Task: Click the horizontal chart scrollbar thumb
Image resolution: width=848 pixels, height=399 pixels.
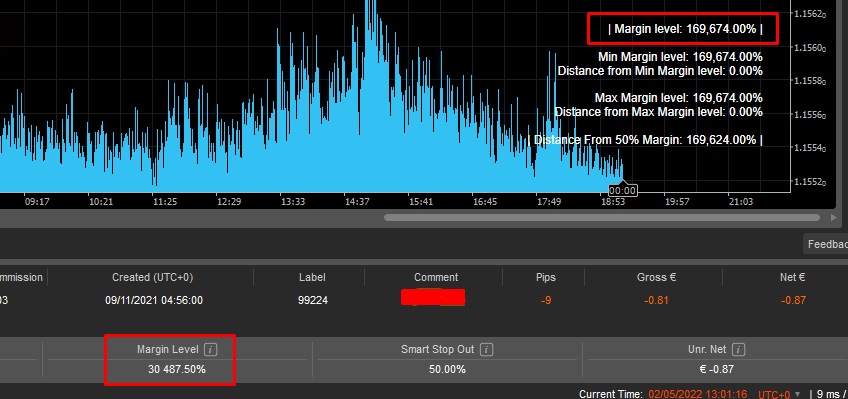Action: point(602,217)
